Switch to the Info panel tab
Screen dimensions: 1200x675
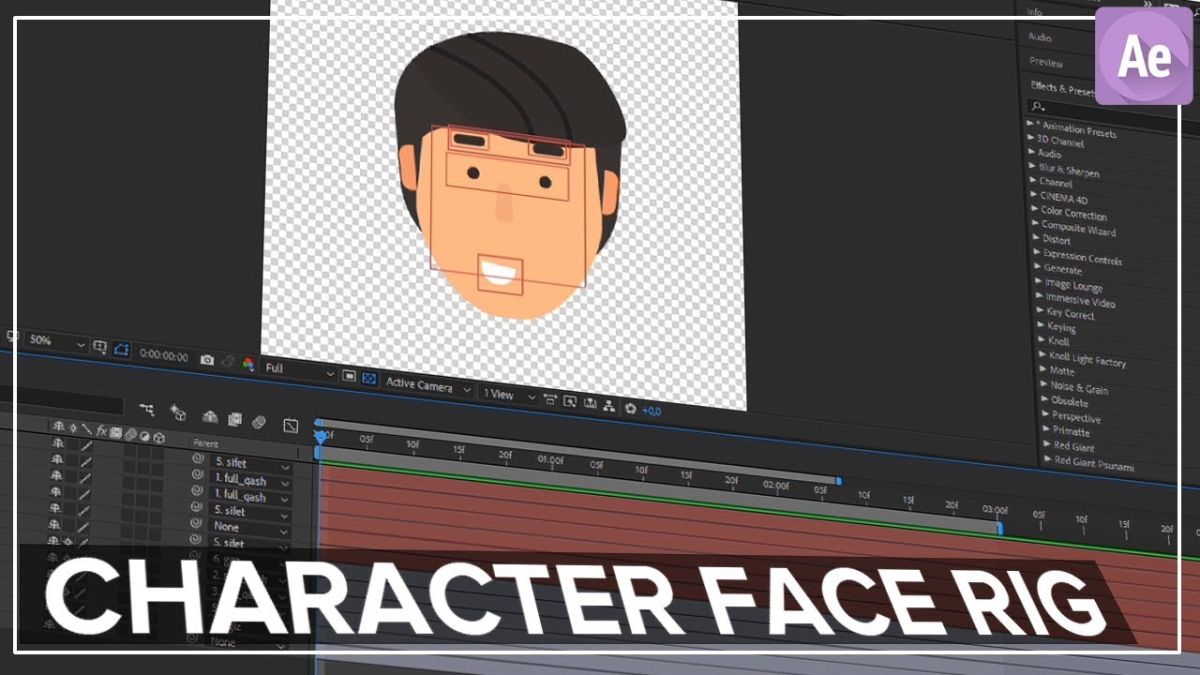click(x=1035, y=12)
